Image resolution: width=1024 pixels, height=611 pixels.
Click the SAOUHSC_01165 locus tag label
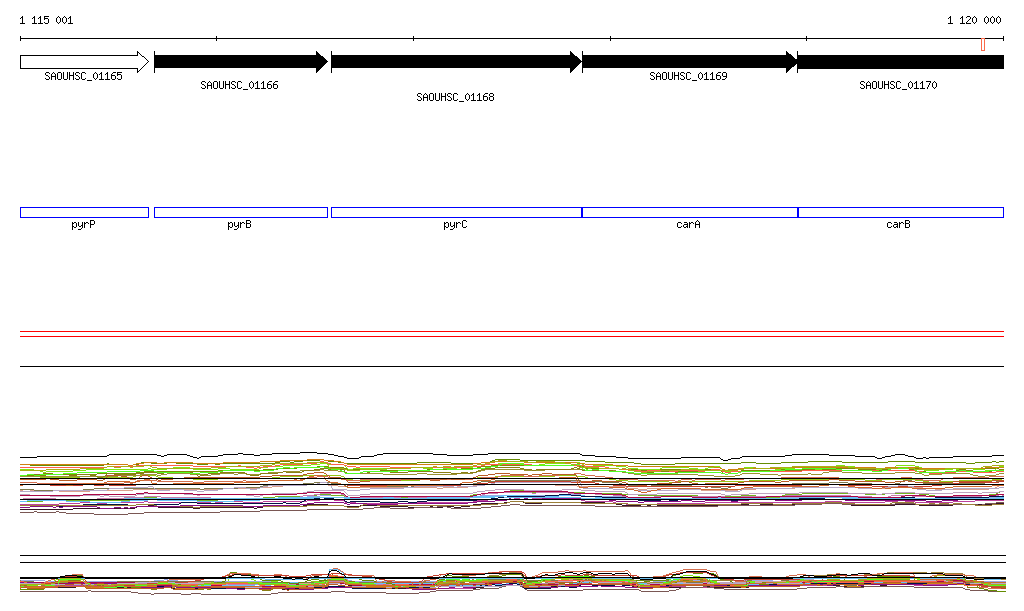tap(84, 76)
